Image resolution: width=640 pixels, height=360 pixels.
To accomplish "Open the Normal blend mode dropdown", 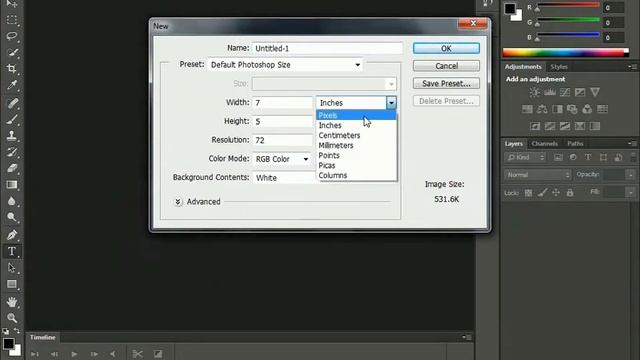I will [x=537, y=175].
